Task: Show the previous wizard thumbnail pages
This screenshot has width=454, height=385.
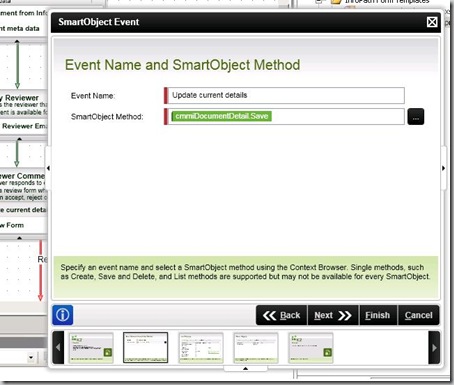Action: tap(58, 348)
